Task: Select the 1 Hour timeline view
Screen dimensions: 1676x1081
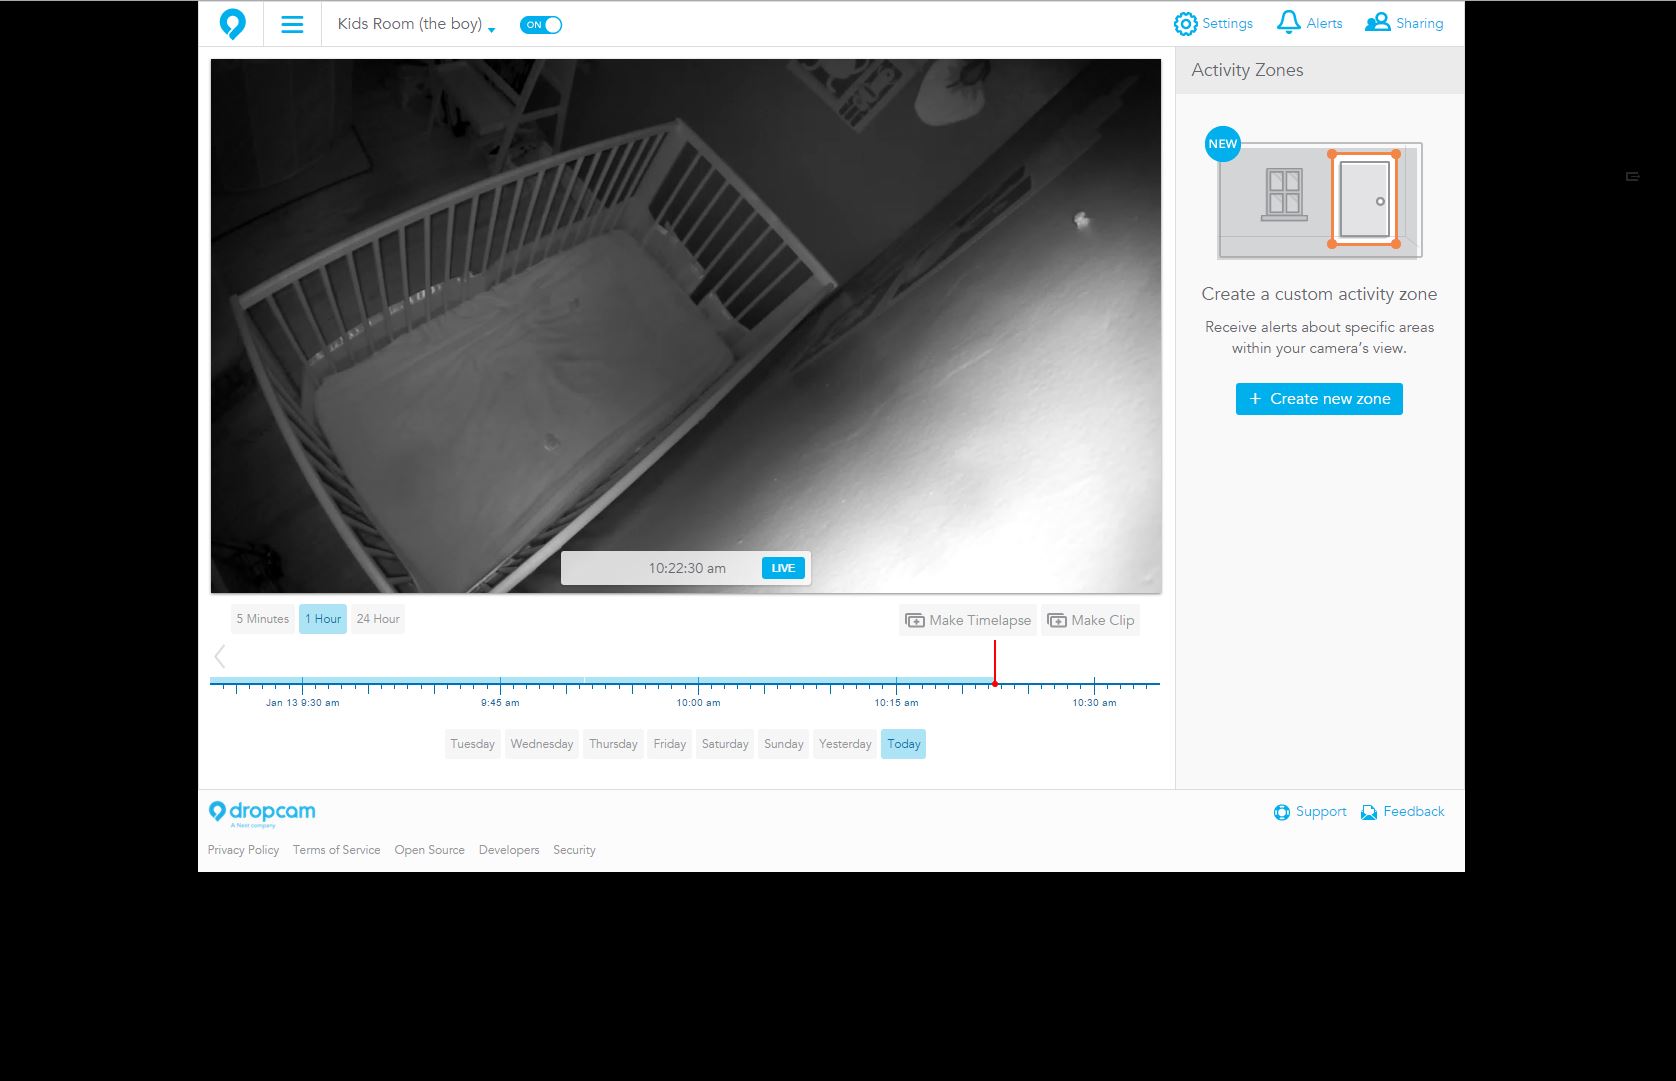Action: 323,619
